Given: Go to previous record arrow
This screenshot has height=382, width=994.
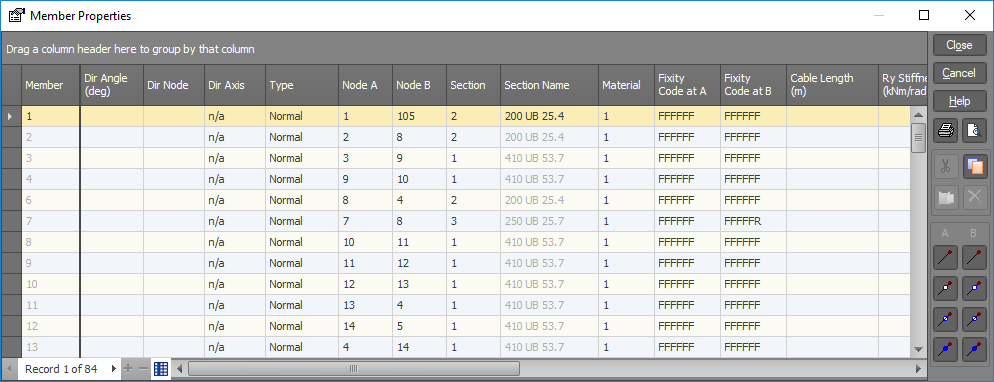Looking at the screenshot, I should 10,369.
